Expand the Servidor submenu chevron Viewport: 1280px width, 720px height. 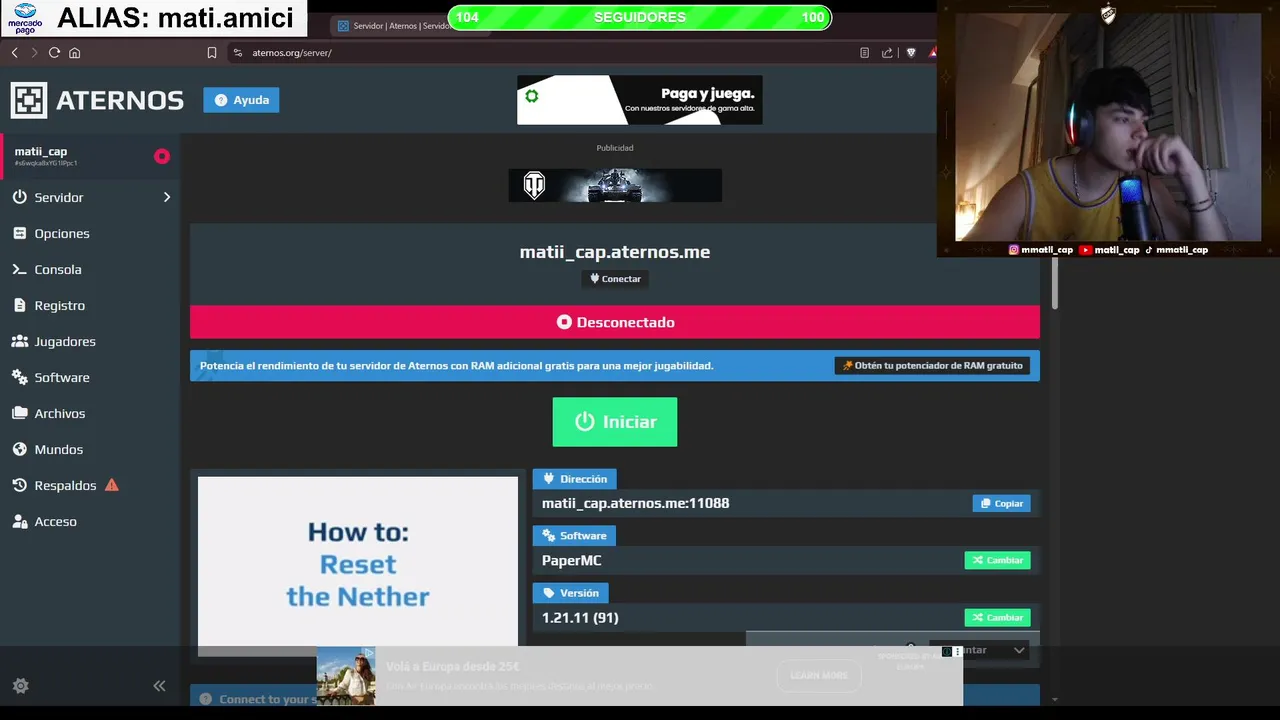click(167, 197)
